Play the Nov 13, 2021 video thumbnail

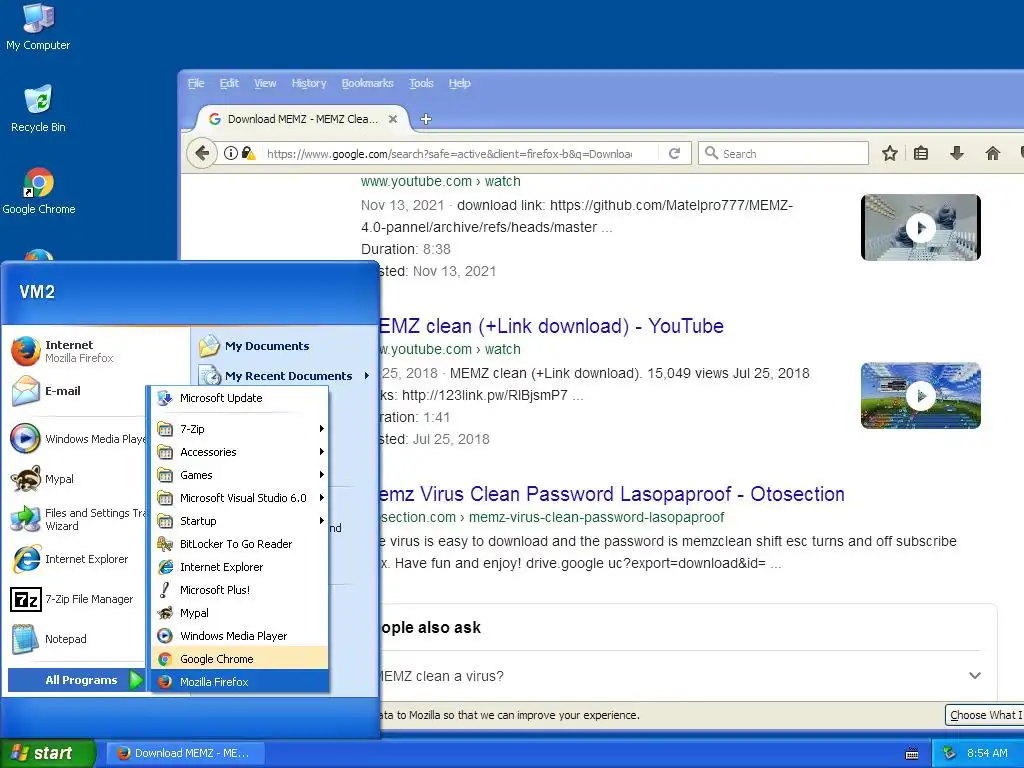[921, 227]
